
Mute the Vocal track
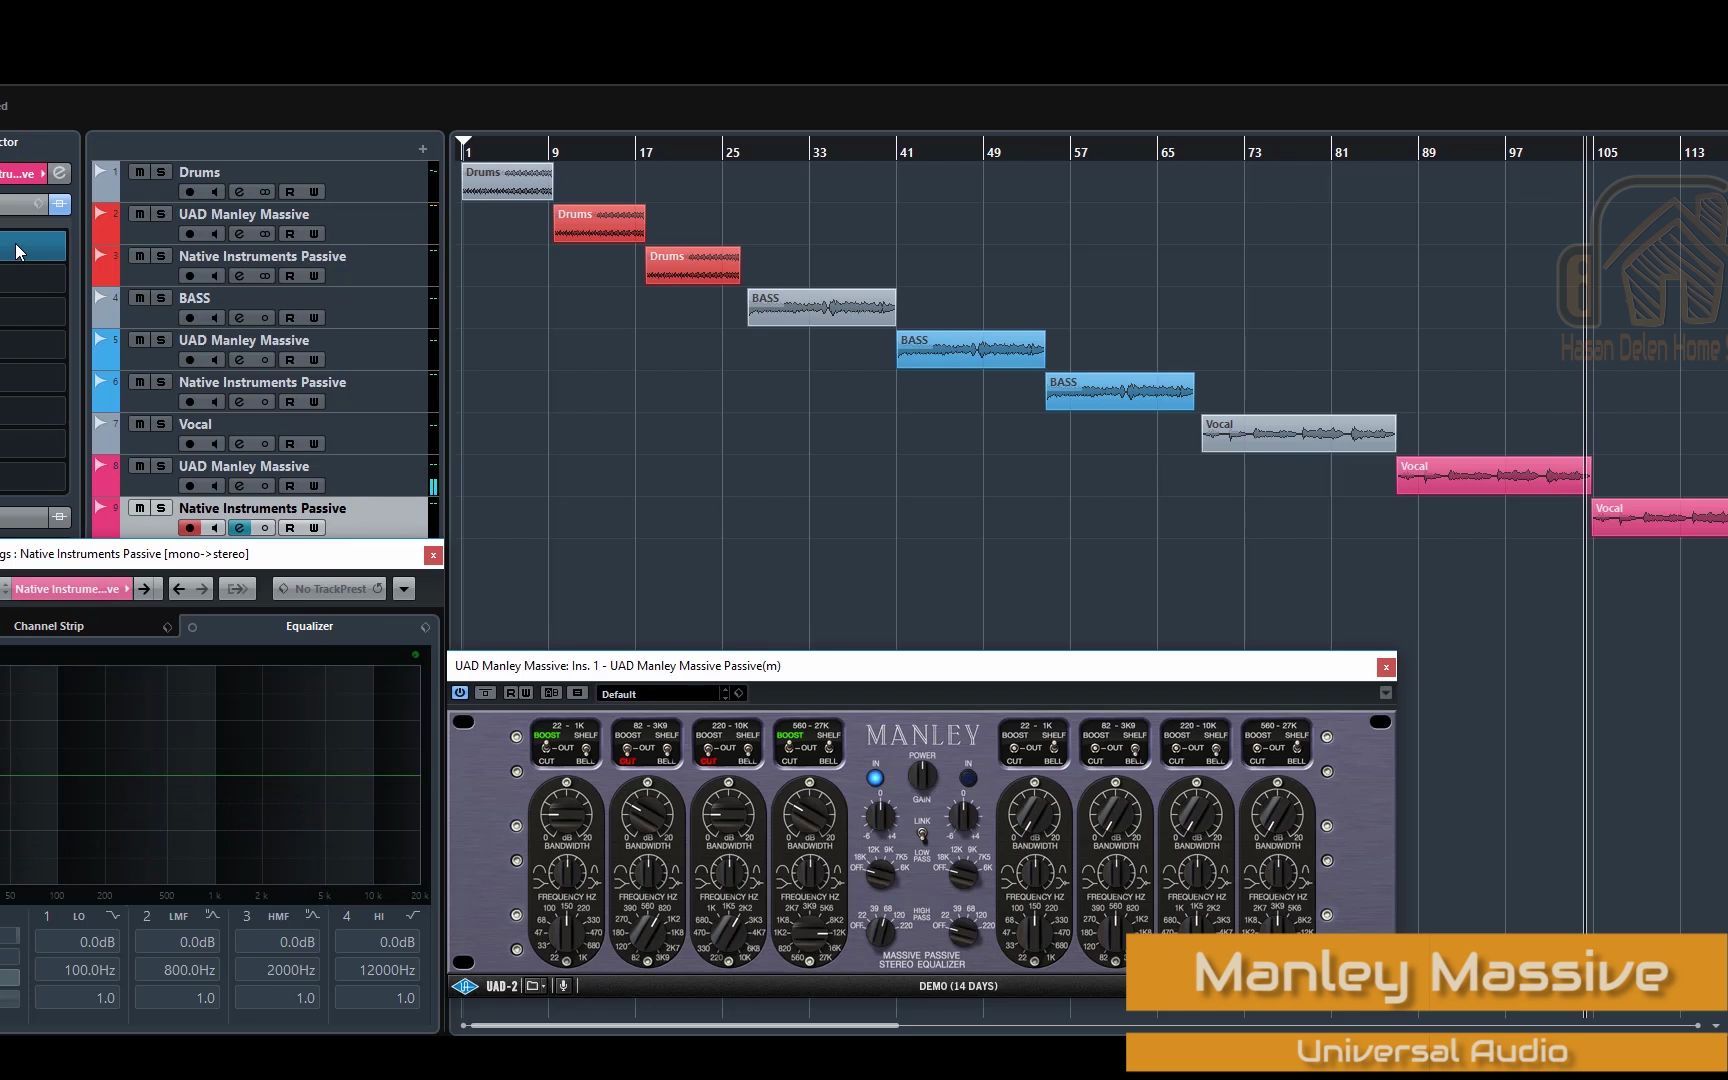click(x=140, y=424)
